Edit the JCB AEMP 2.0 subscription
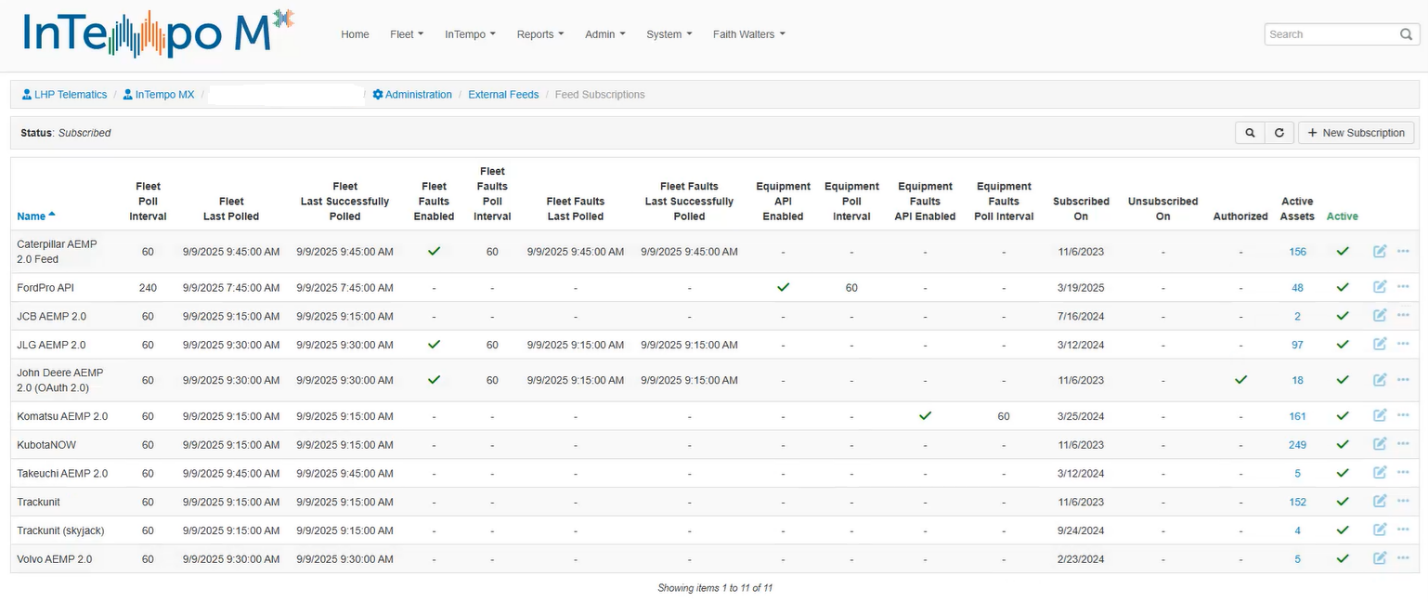 tap(1380, 315)
